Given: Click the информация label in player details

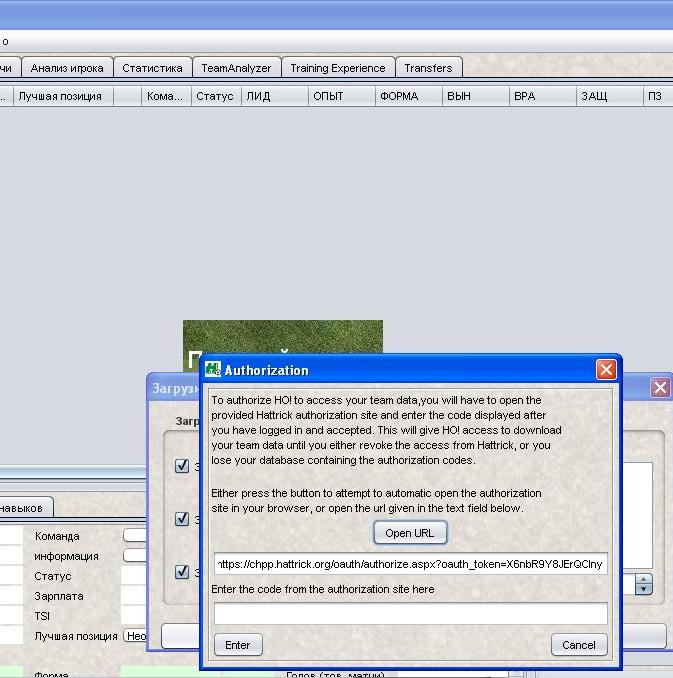Looking at the screenshot, I should coord(66,556).
